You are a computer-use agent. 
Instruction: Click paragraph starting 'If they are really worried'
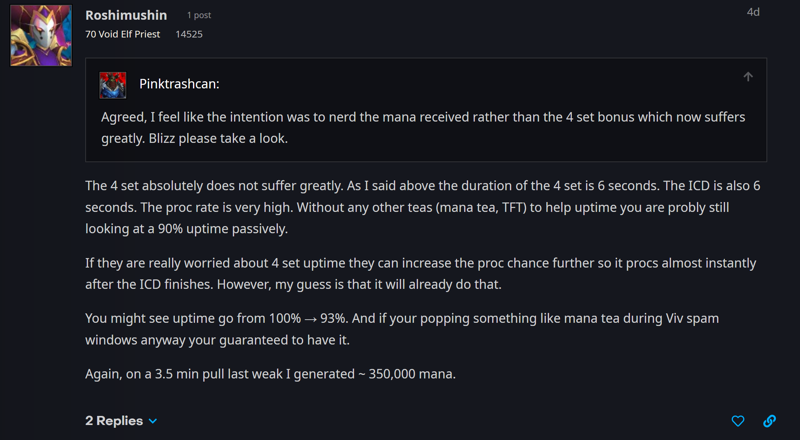pos(420,274)
